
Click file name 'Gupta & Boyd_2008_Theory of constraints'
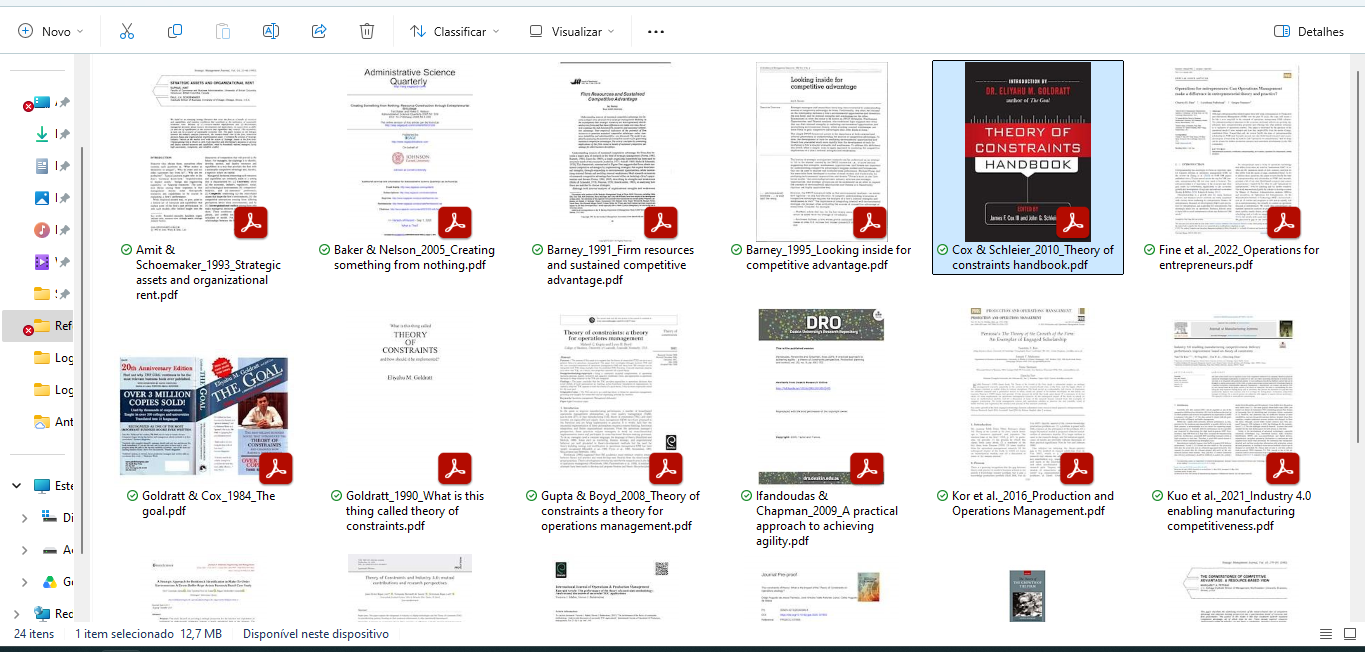(x=620, y=511)
